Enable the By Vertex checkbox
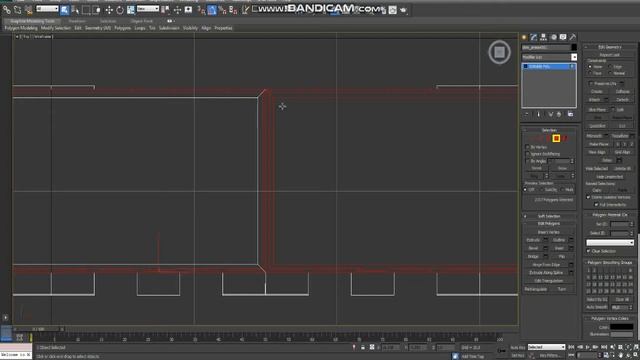The image size is (640, 360). tap(527, 147)
